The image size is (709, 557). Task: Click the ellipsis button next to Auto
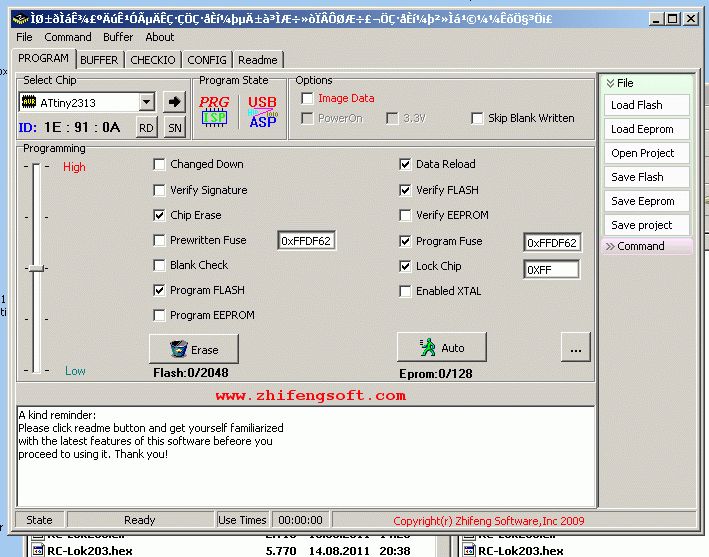click(576, 347)
